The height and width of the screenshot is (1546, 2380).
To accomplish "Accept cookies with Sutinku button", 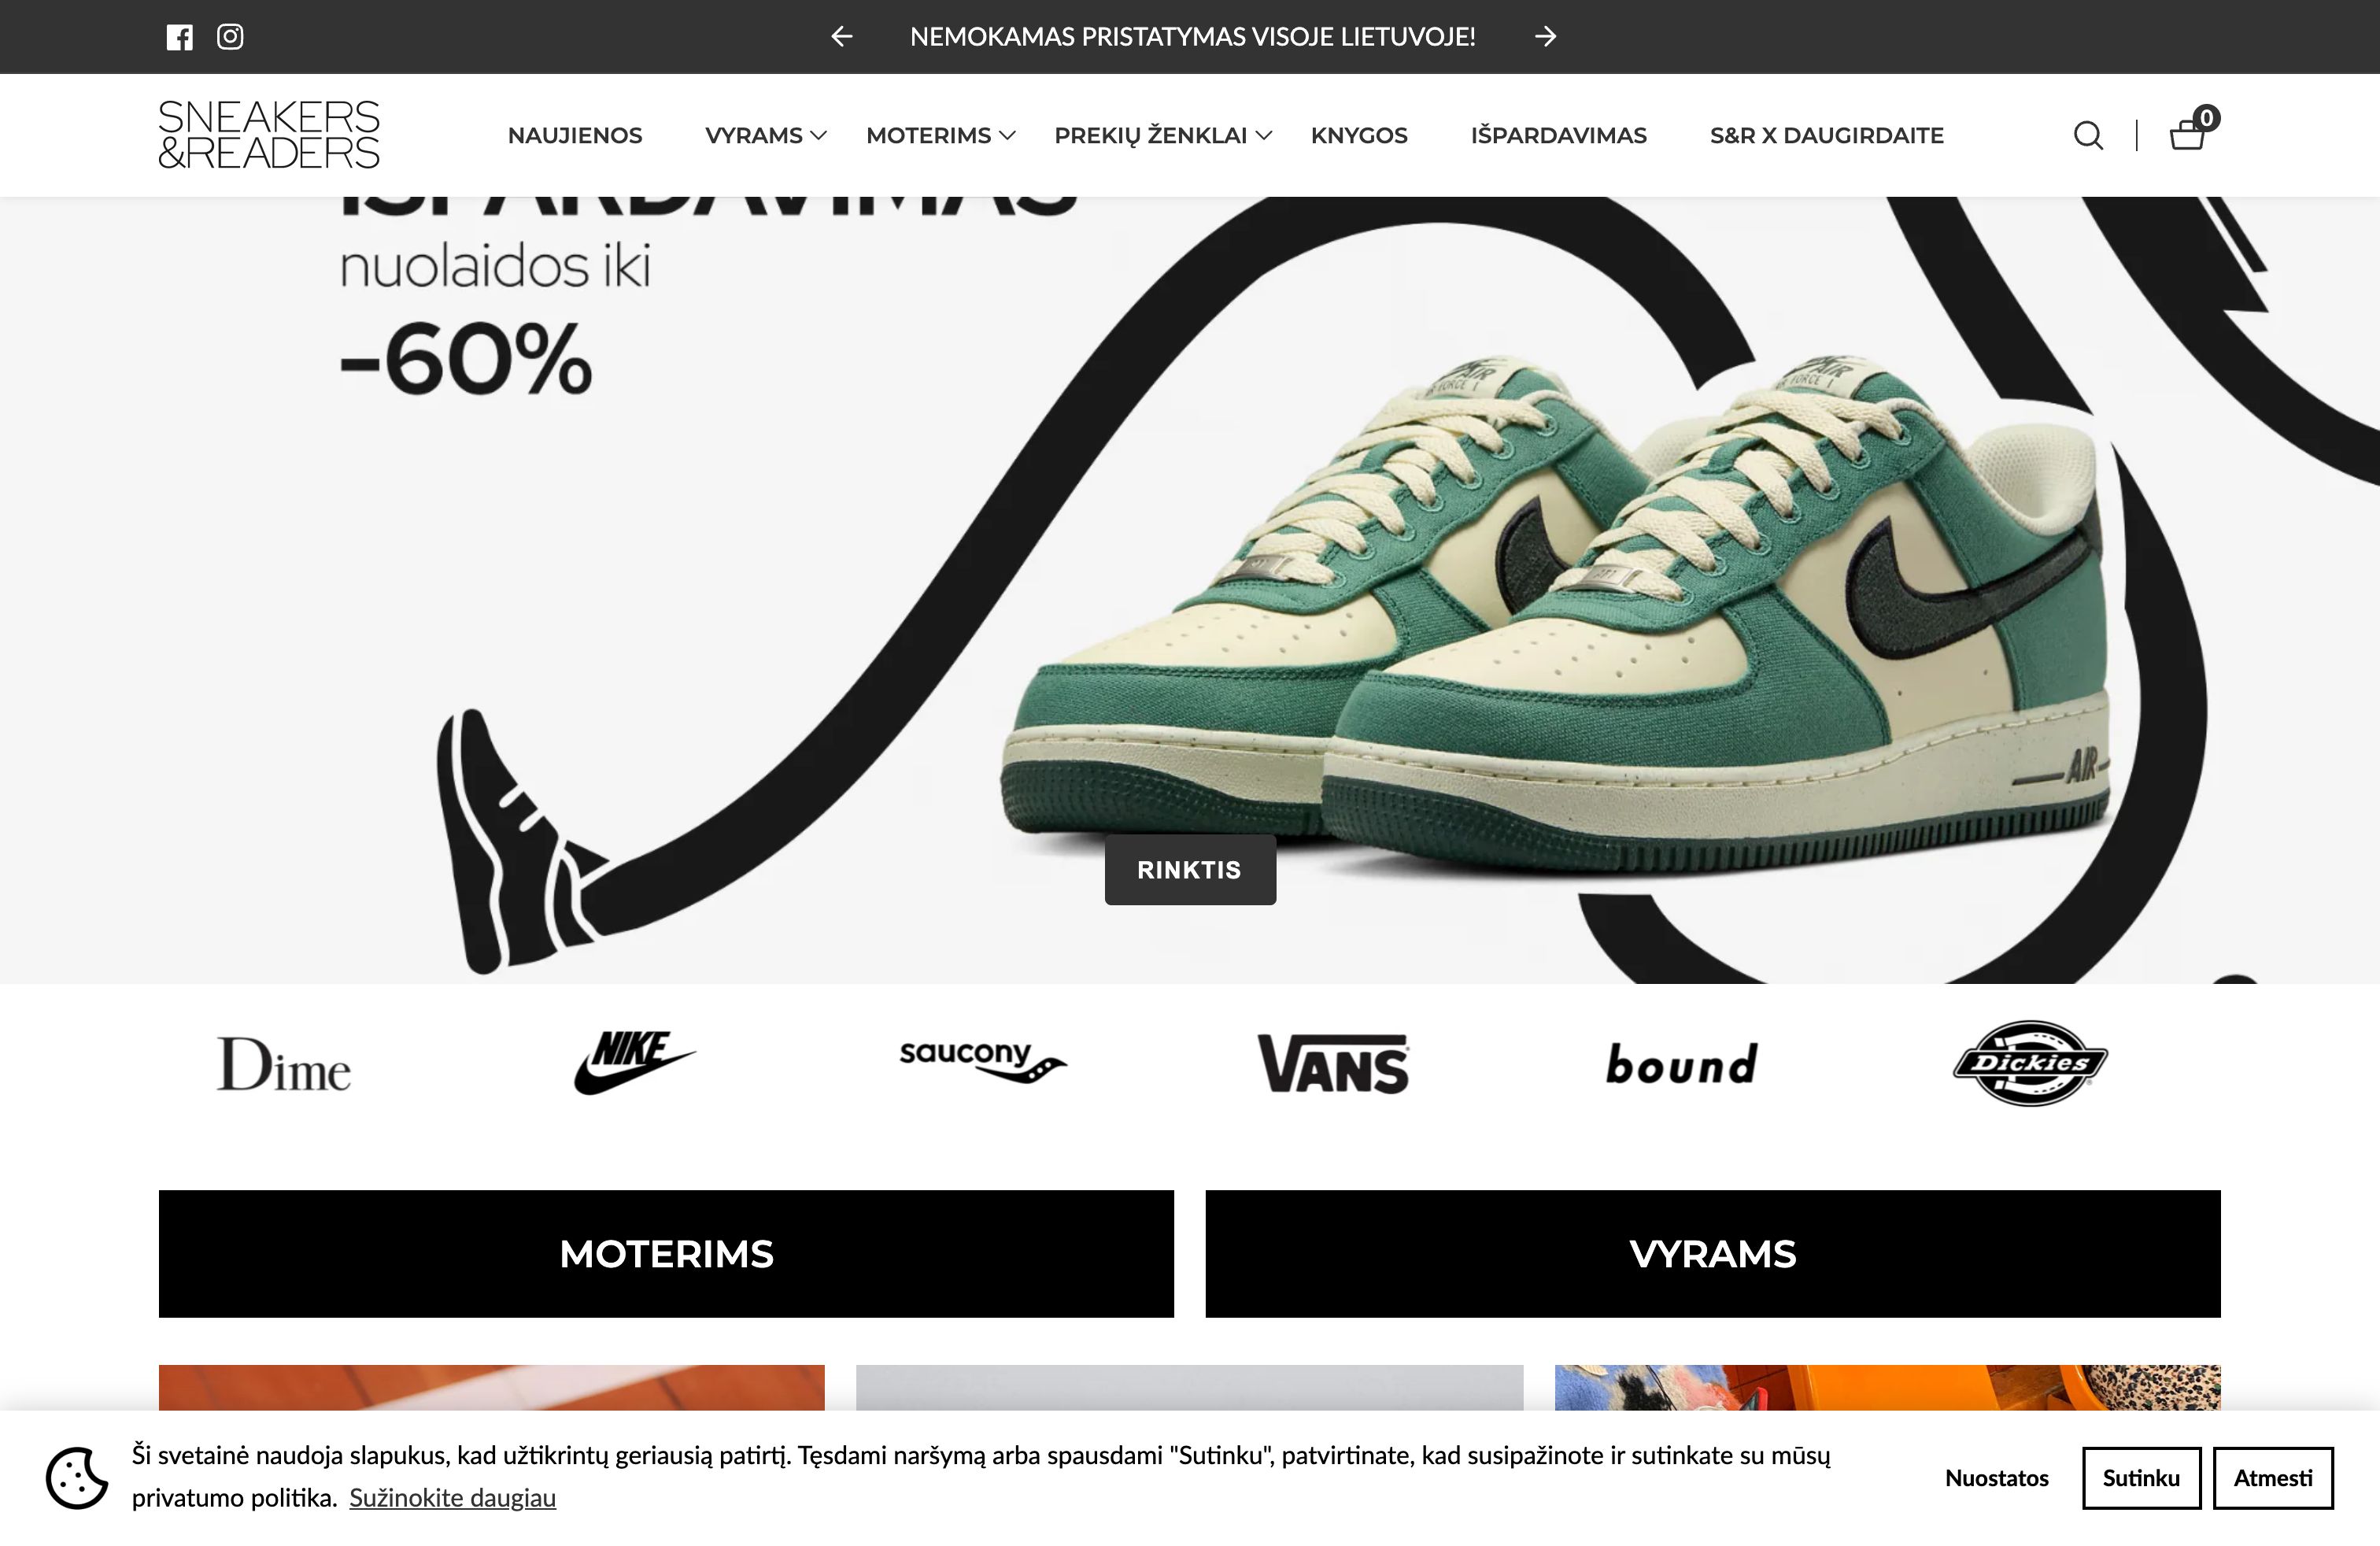I will point(2141,1478).
